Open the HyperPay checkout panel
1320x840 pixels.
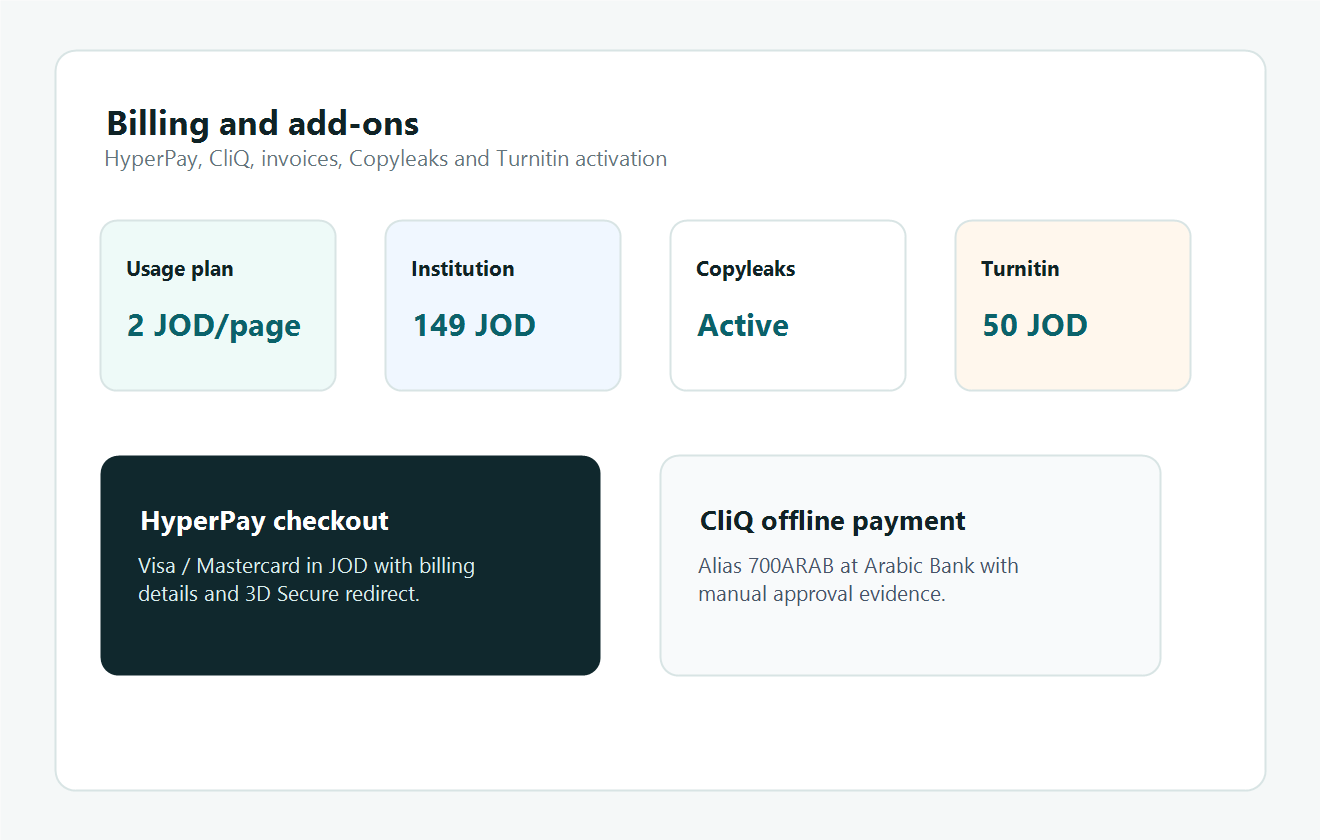(x=350, y=565)
